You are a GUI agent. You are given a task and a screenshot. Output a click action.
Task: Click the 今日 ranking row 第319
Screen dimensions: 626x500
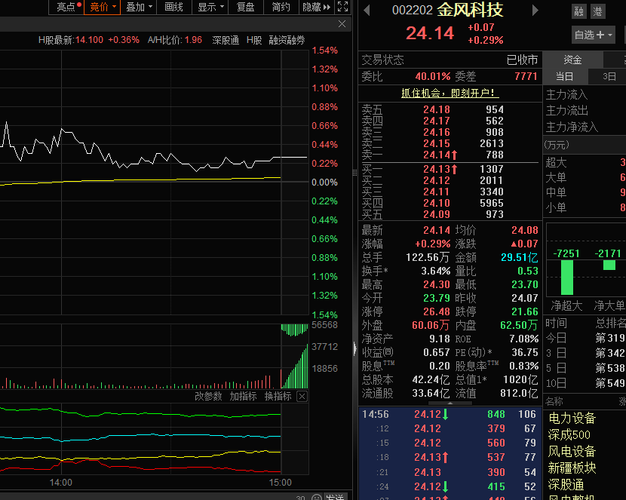pyautogui.click(x=585, y=338)
